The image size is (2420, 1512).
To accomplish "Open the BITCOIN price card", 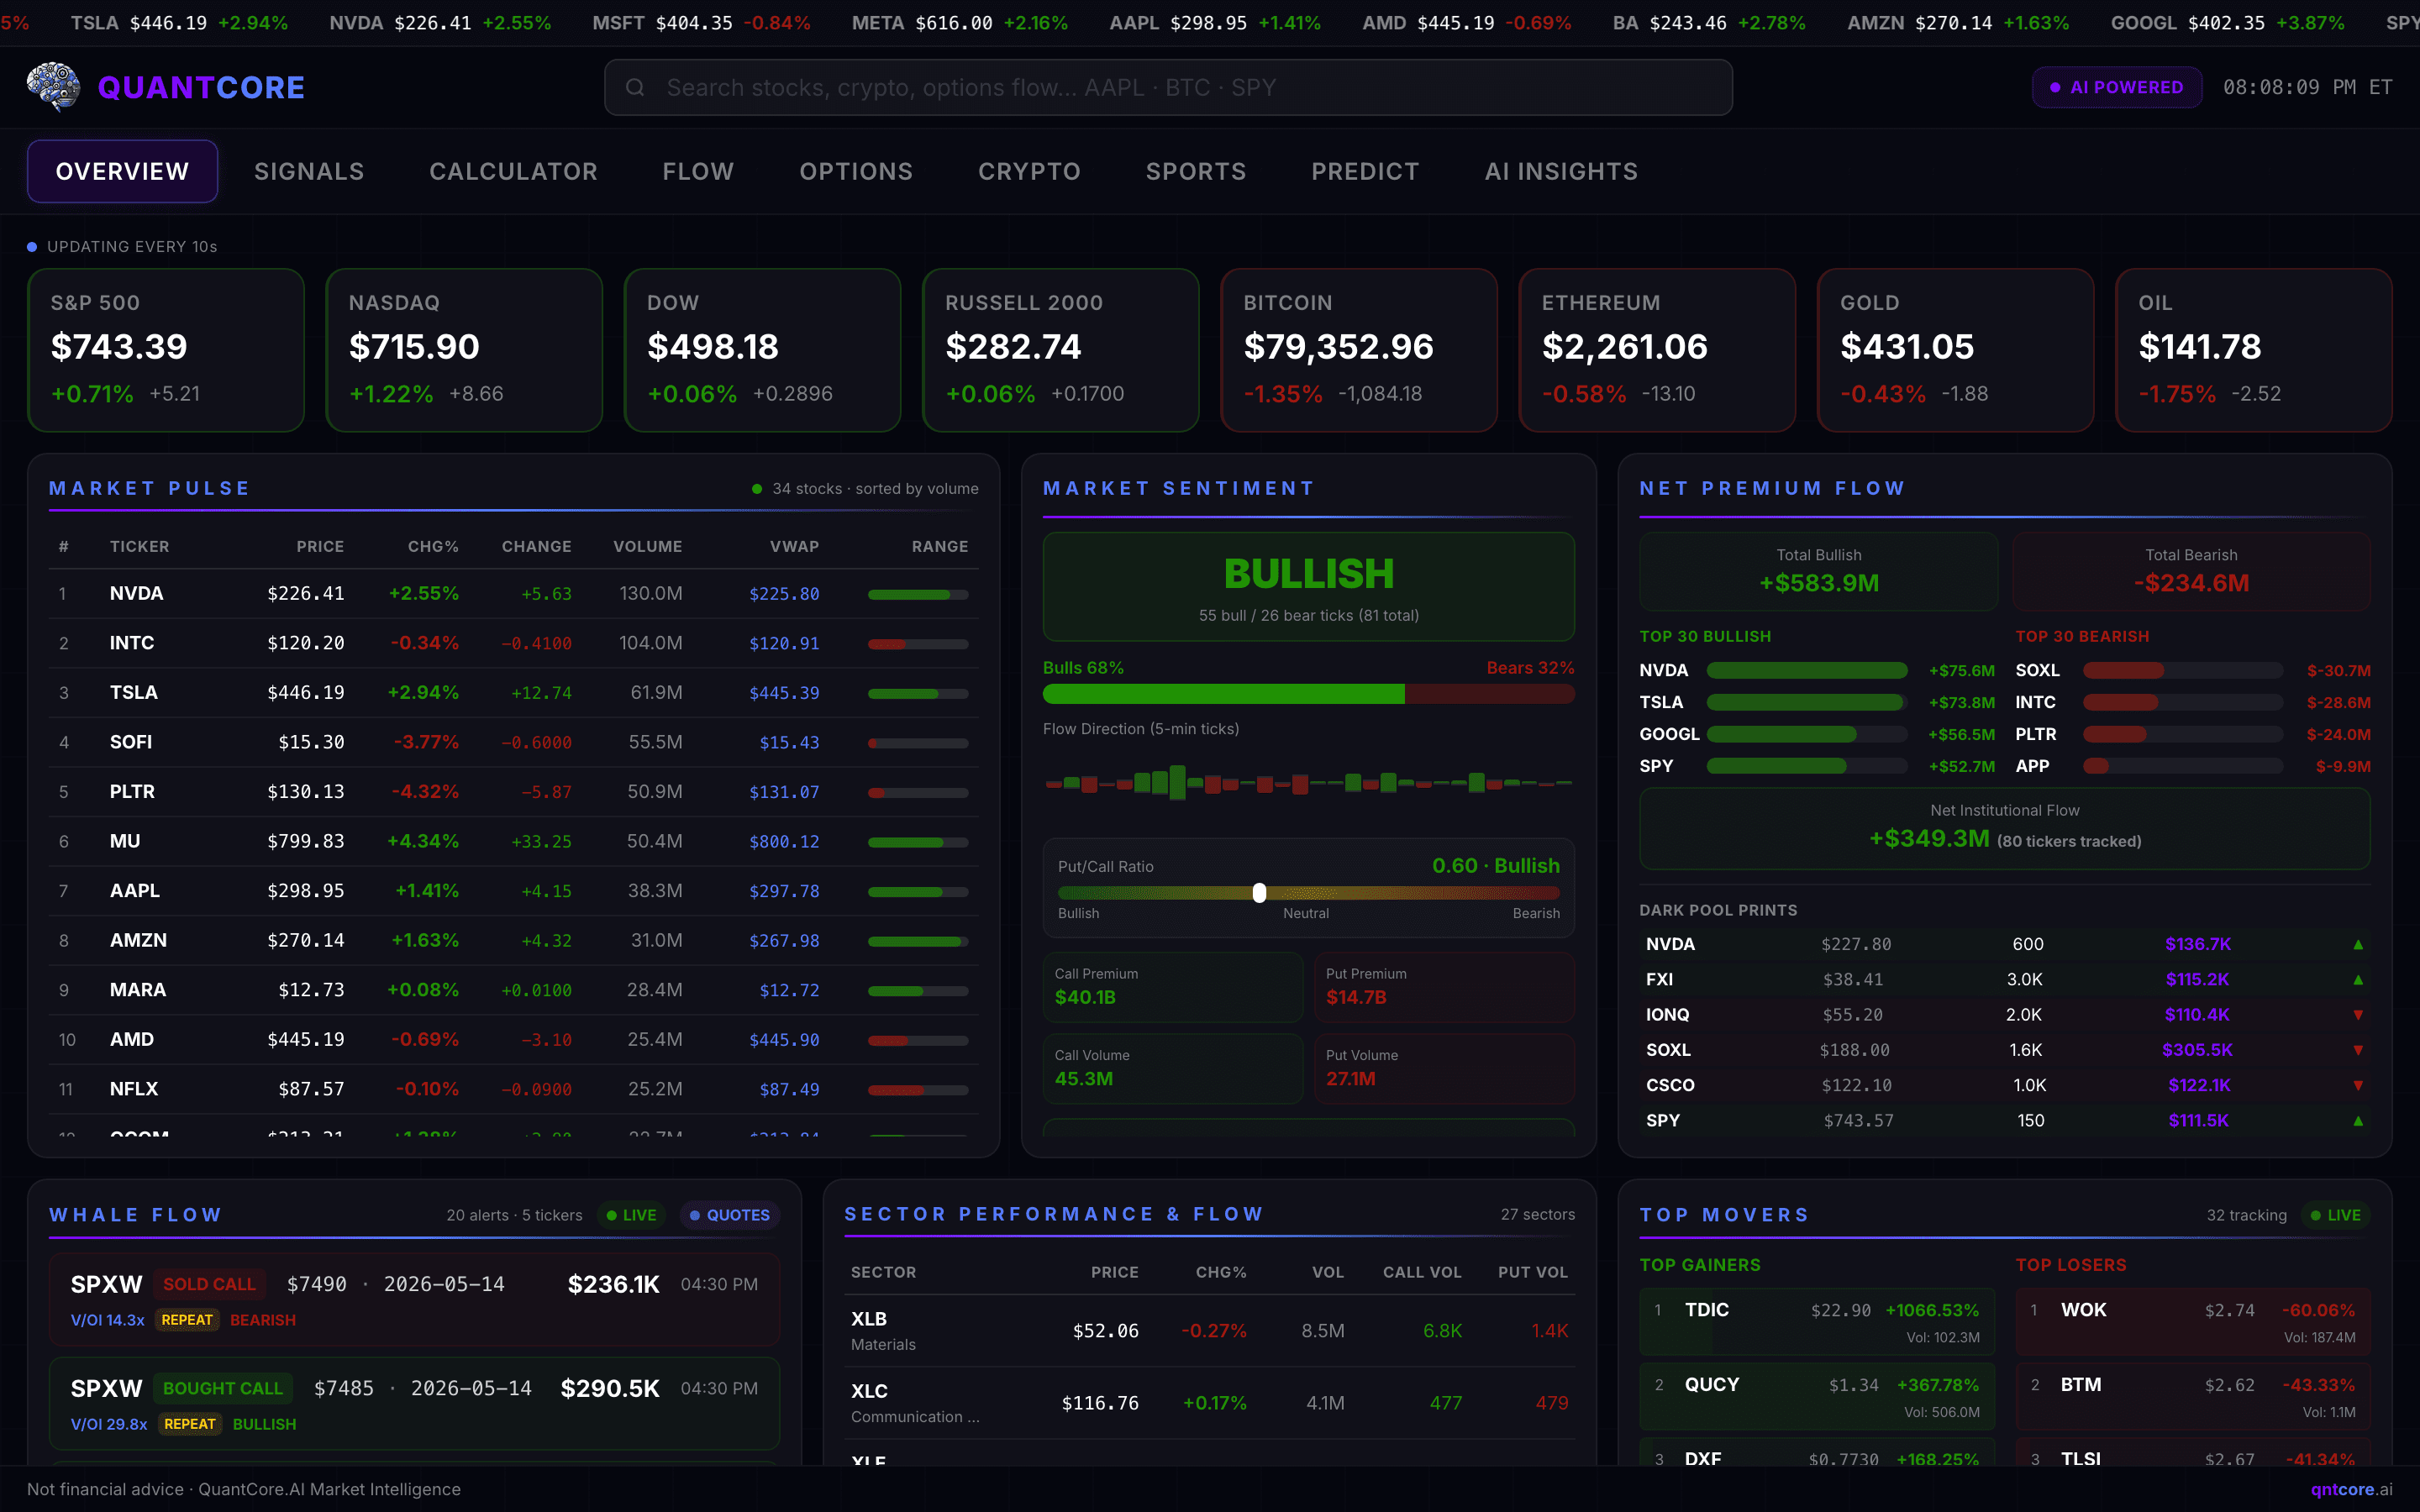I will pyautogui.click(x=1359, y=350).
